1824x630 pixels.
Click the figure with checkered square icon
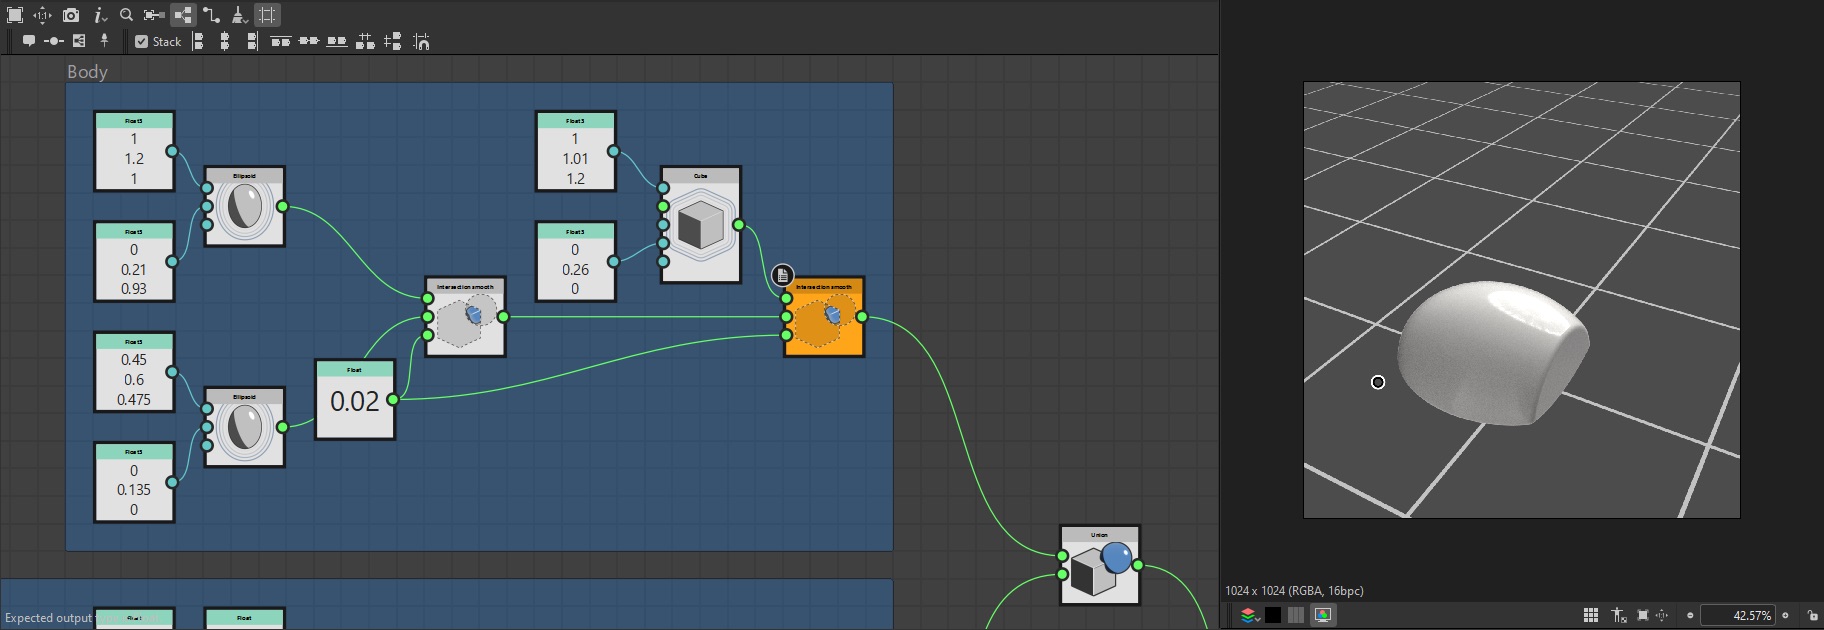pos(1619,615)
